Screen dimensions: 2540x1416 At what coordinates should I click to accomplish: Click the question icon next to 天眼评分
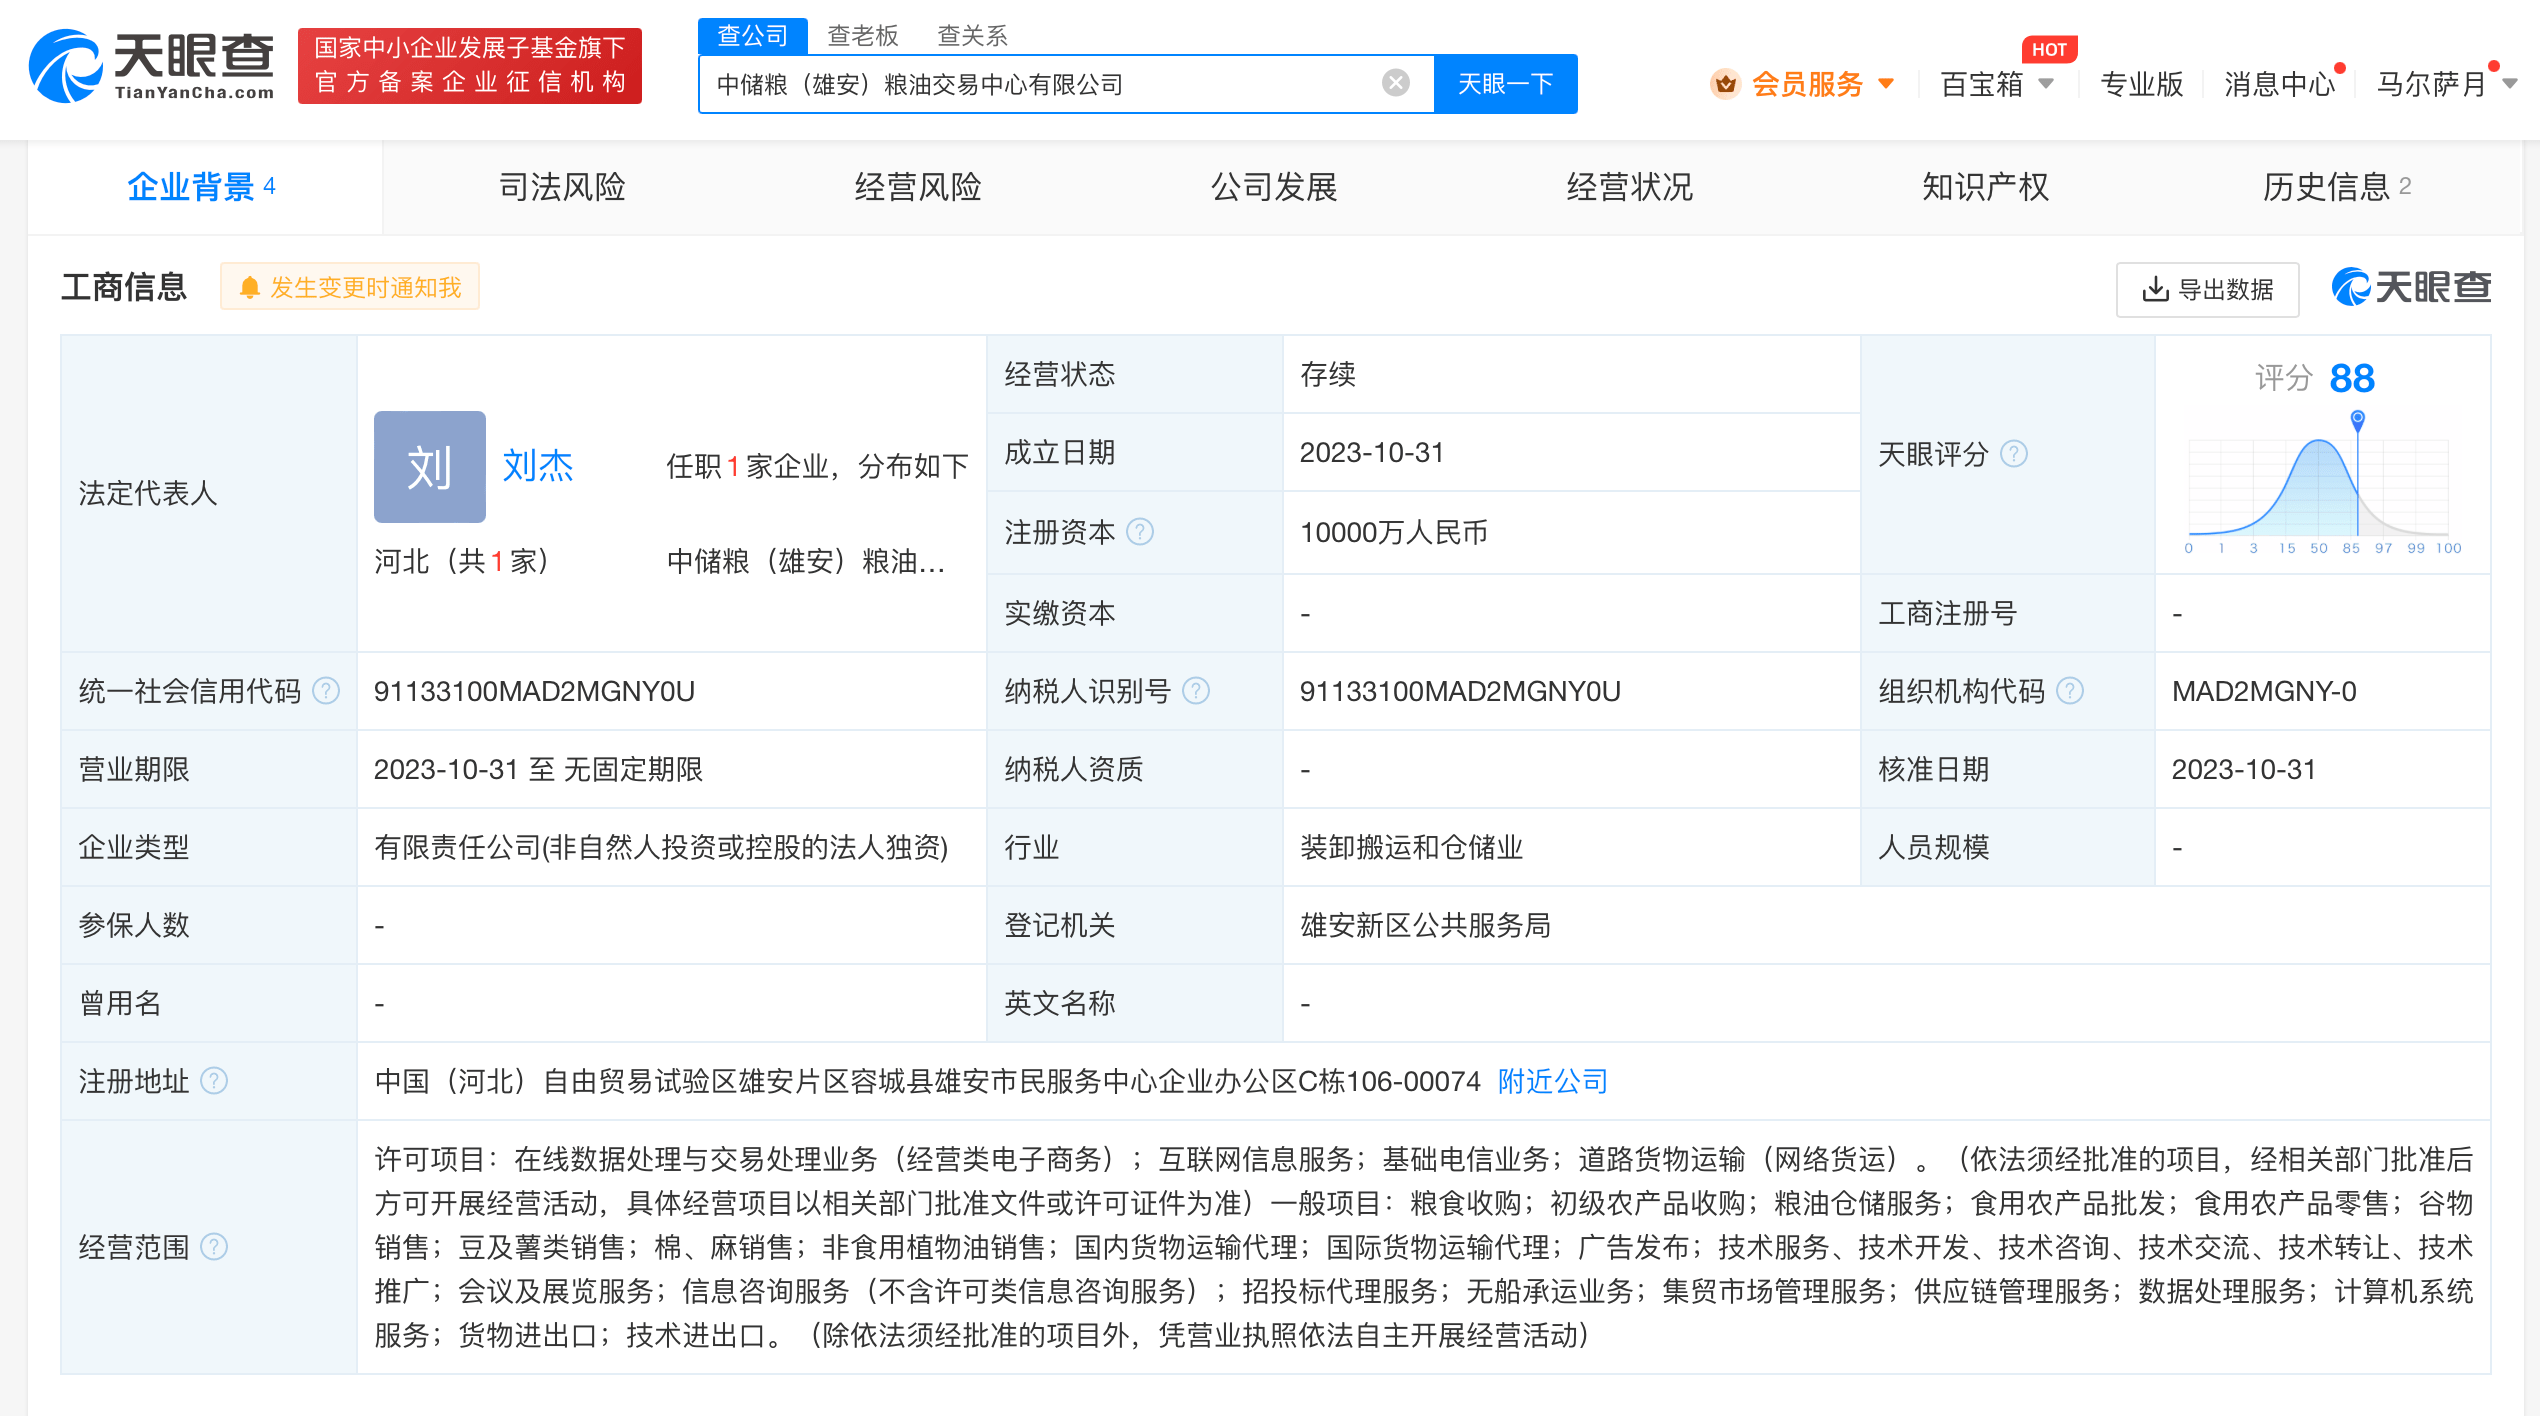[x=2016, y=453]
